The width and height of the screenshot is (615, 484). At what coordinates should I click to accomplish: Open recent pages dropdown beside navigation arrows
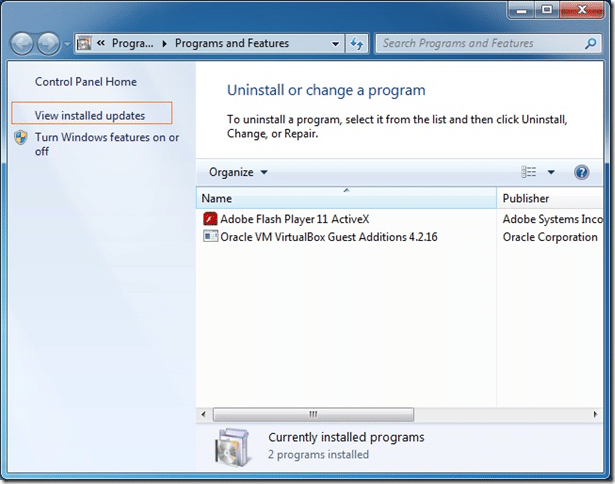click(x=67, y=44)
